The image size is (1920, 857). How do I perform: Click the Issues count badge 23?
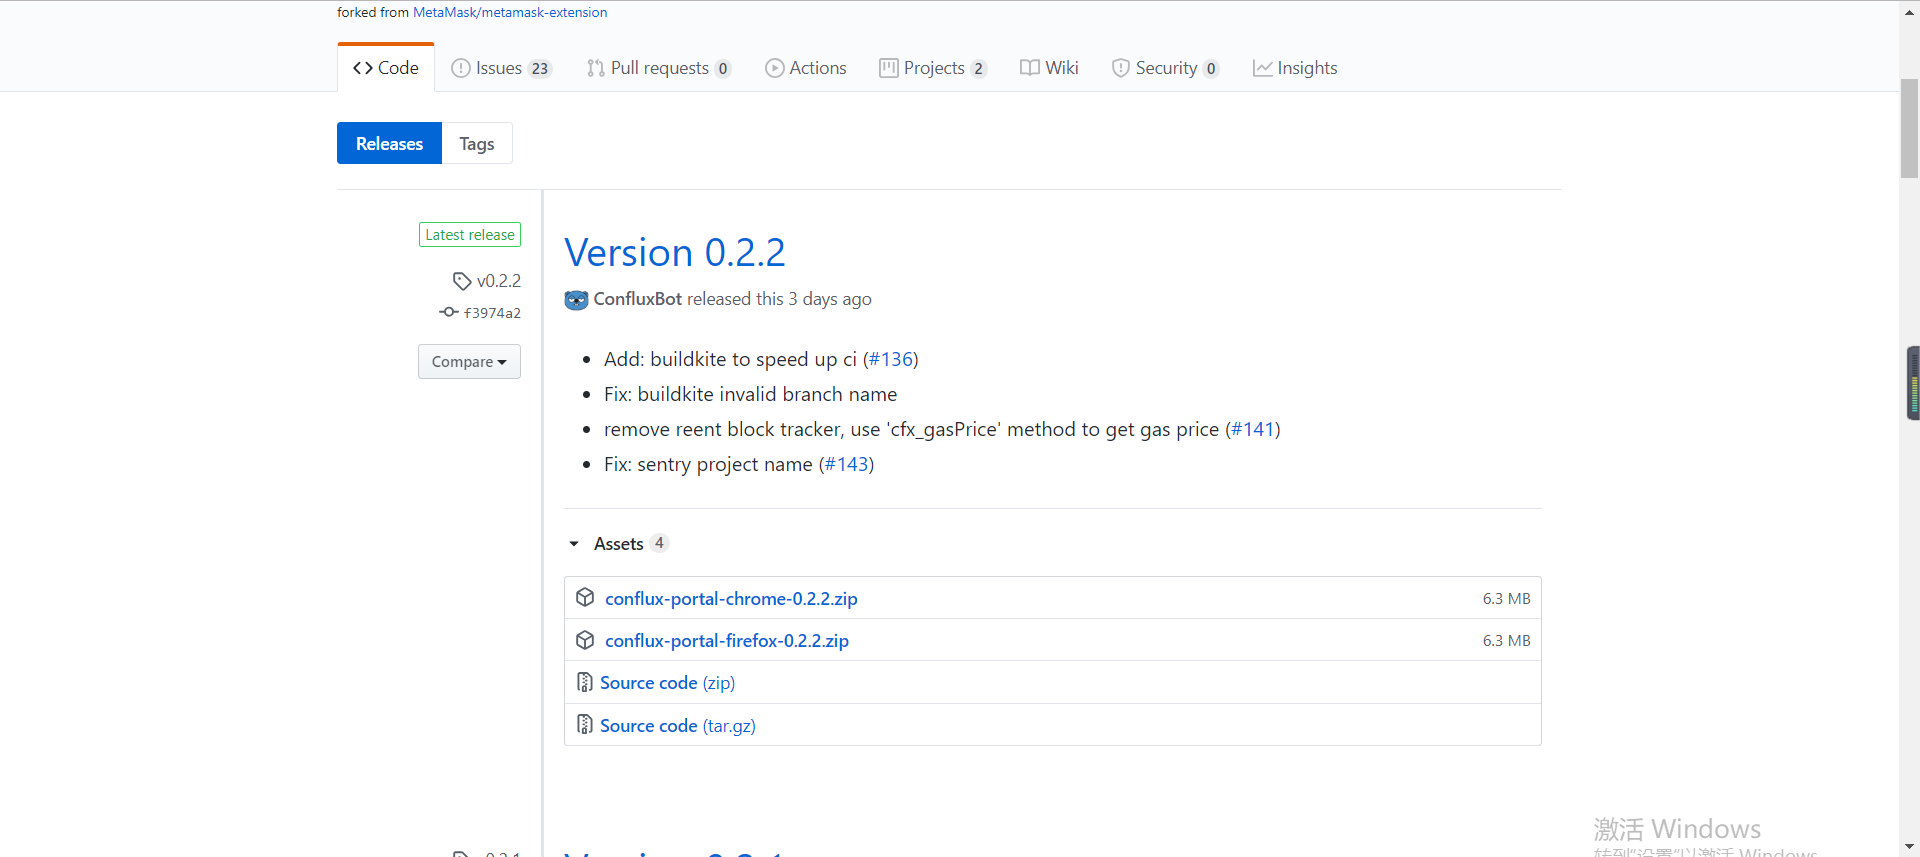click(x=540, y=69)
